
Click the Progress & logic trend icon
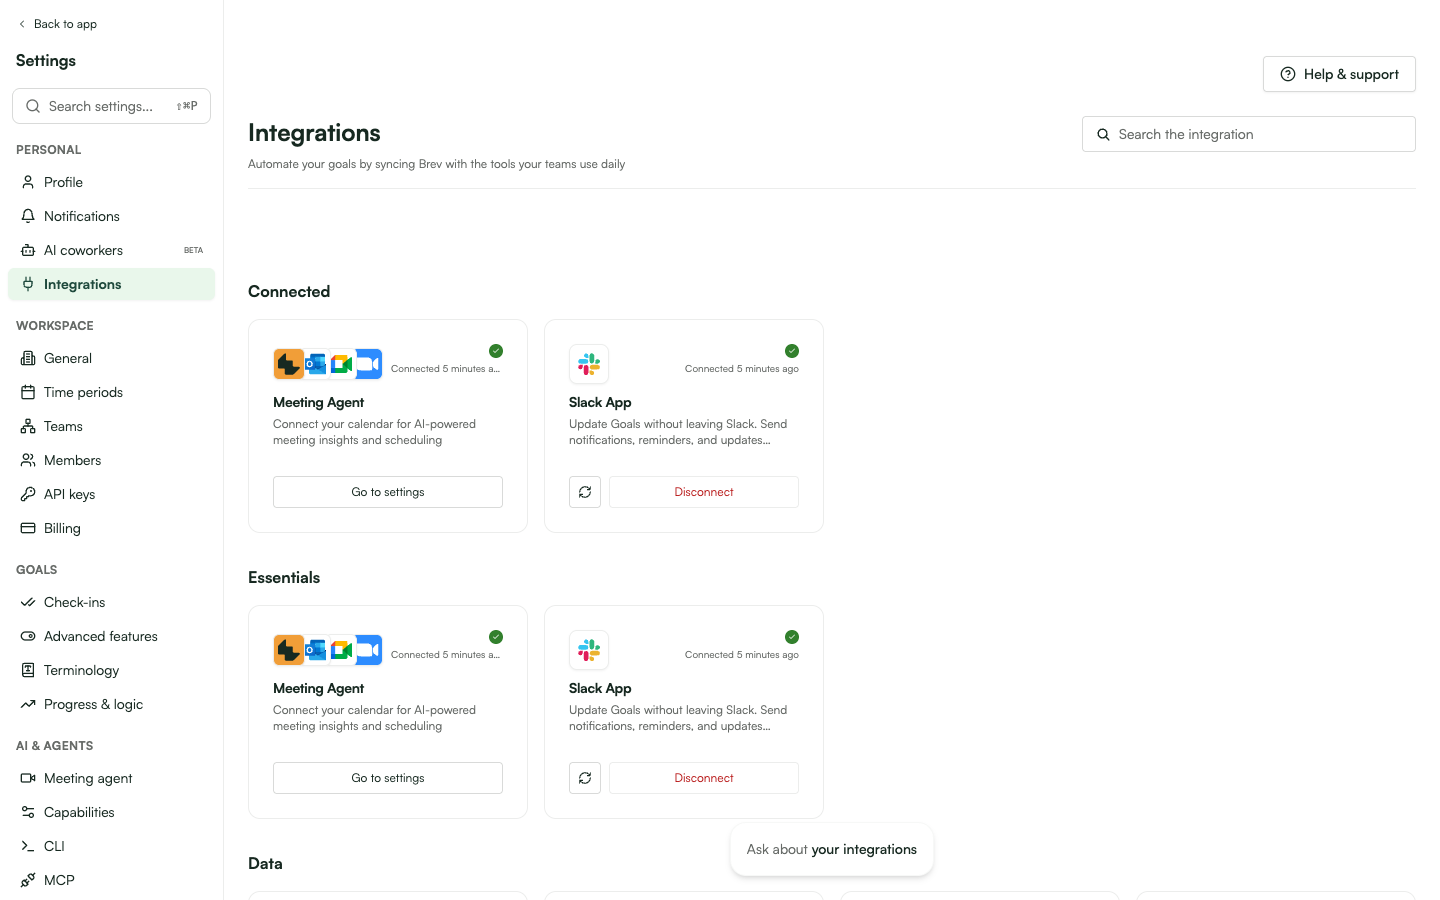coord(28,704)
